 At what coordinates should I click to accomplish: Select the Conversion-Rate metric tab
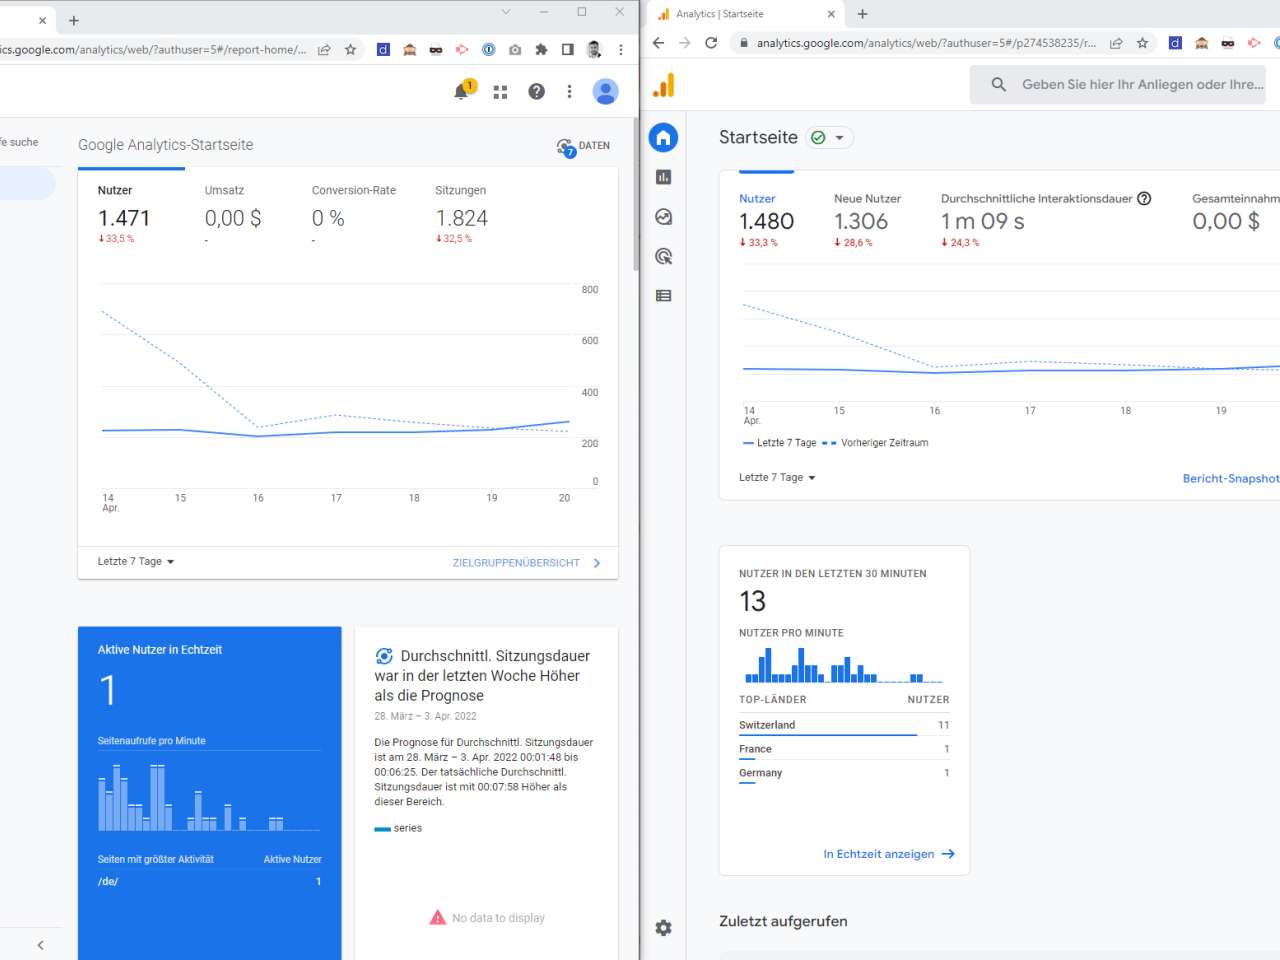[x=354, y=214]
